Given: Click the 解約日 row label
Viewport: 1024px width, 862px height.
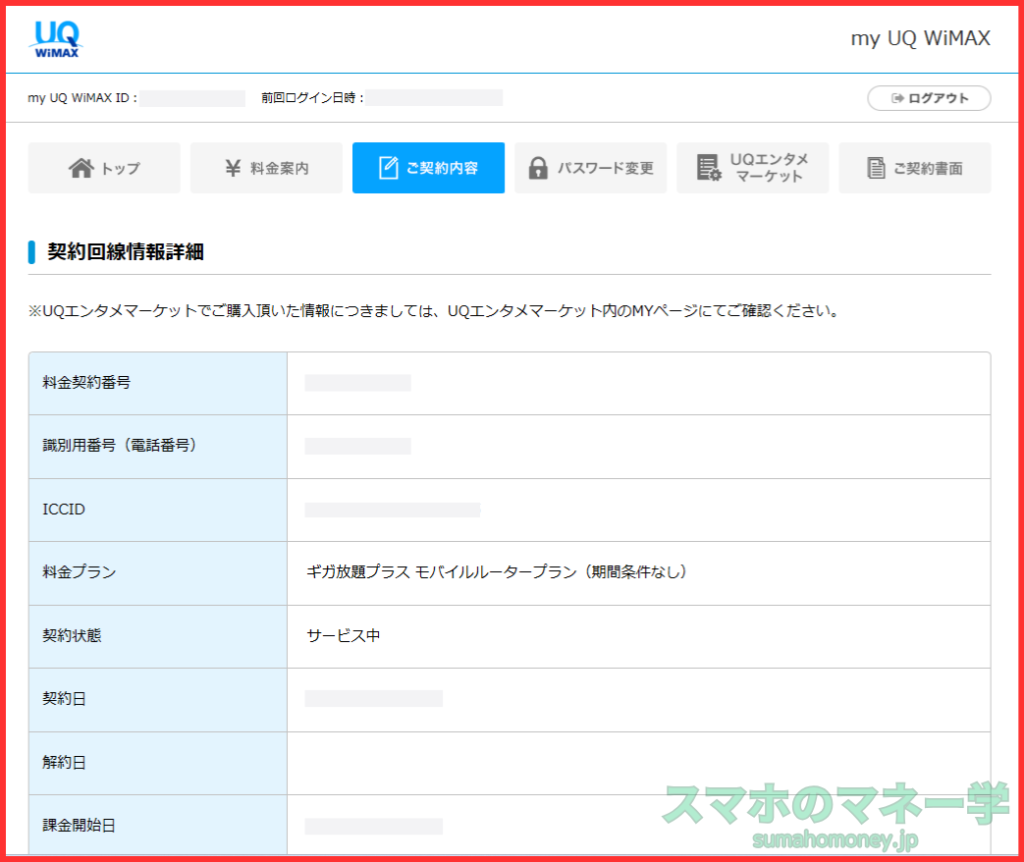Looking at the screenshot, I should coord(64,762).
